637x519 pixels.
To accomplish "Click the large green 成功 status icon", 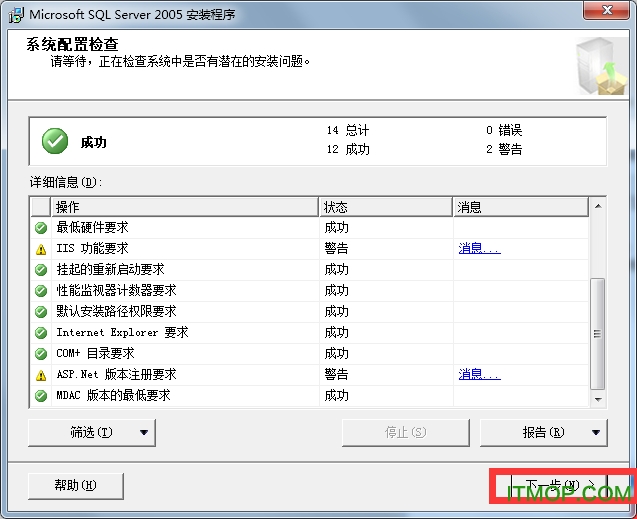I will (x=55, y=142).
